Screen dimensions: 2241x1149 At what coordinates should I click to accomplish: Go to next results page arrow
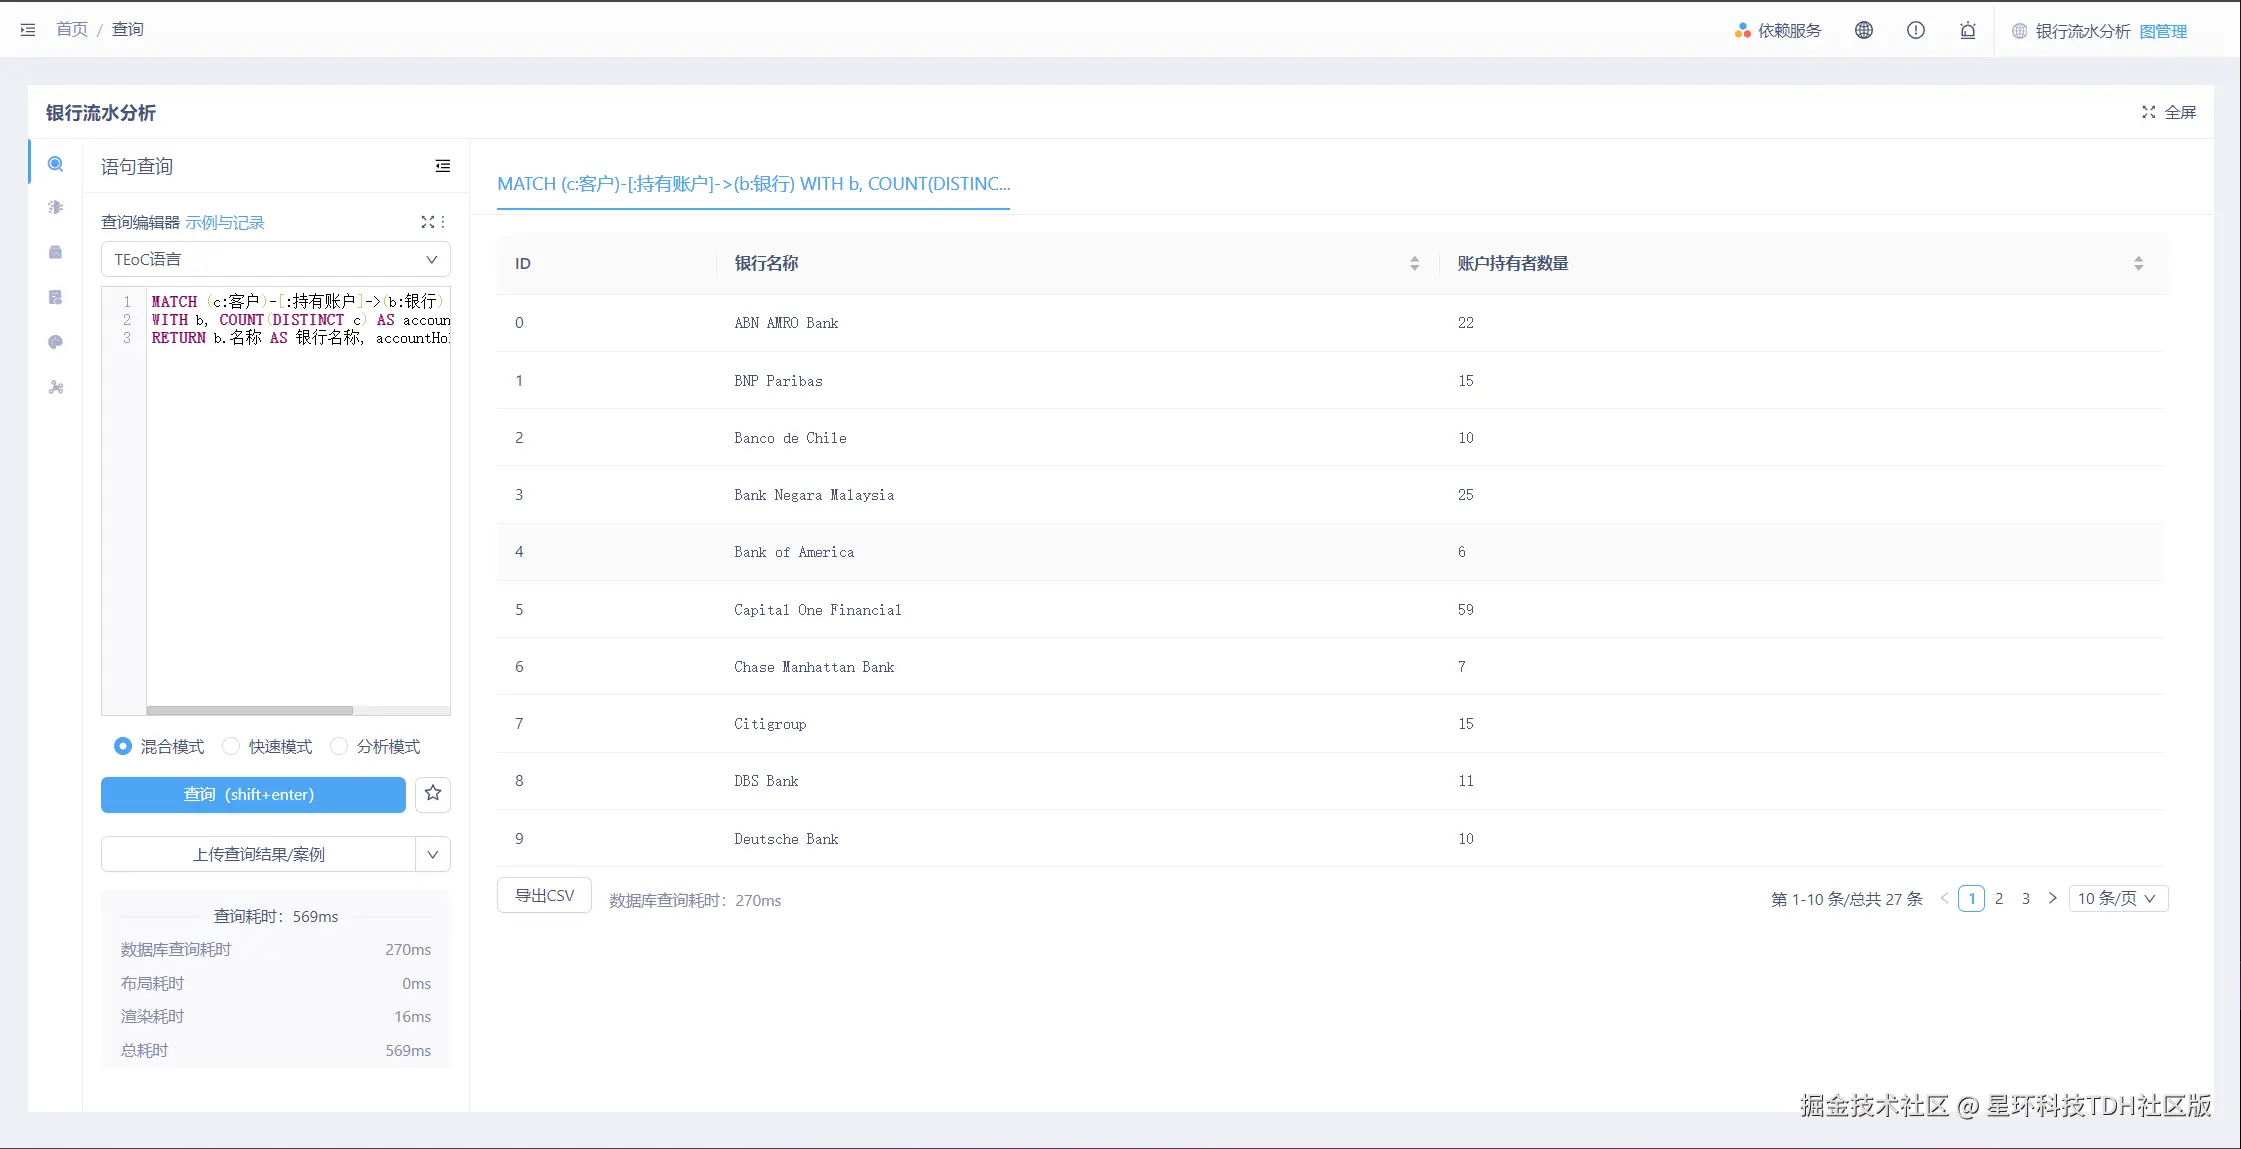(x=2053, y=898)
